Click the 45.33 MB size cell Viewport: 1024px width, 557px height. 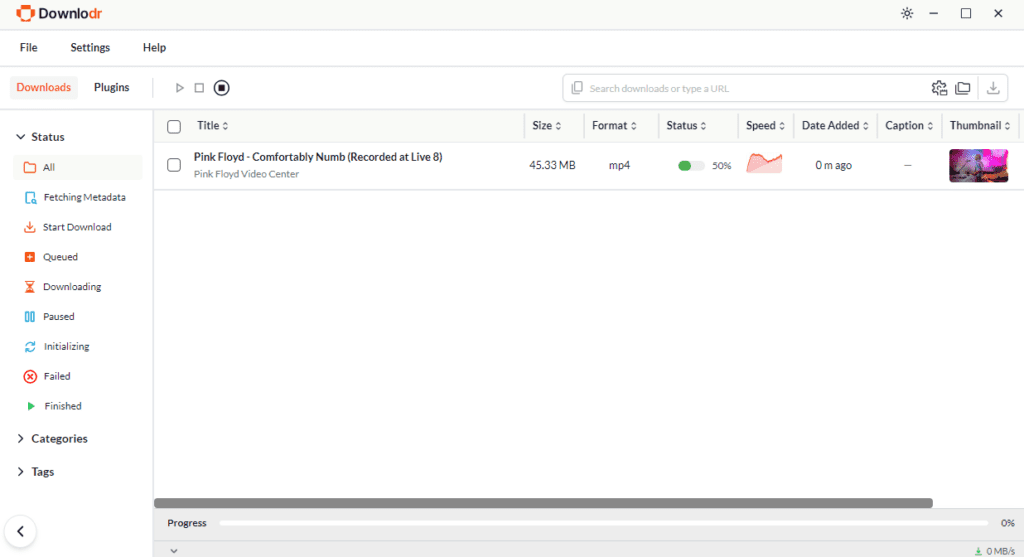pos(552,165)
